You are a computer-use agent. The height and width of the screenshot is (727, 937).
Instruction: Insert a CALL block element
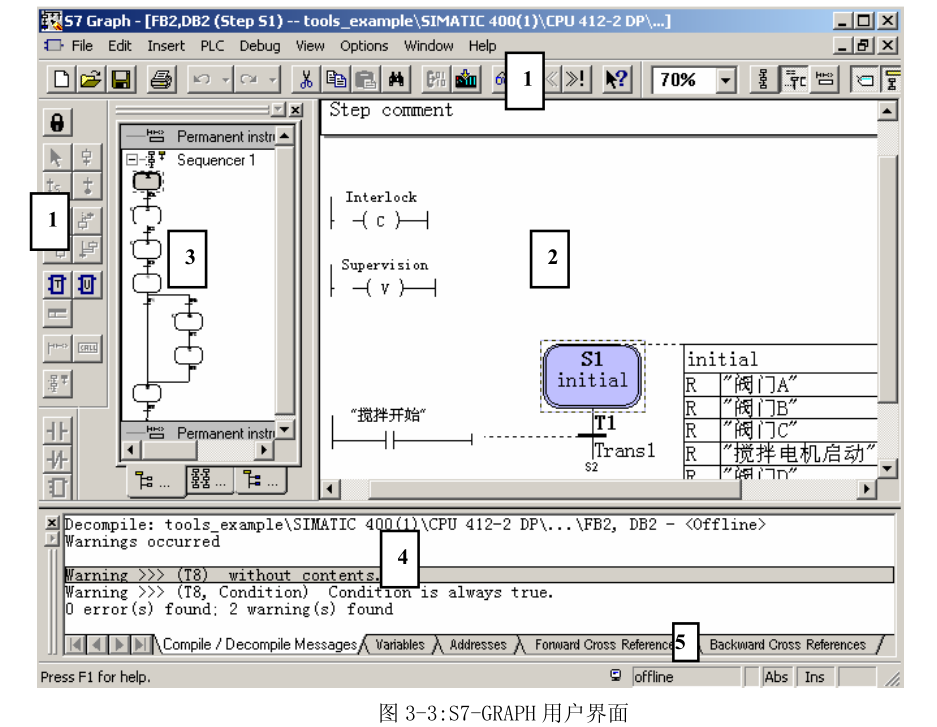(x=87, y=346)
